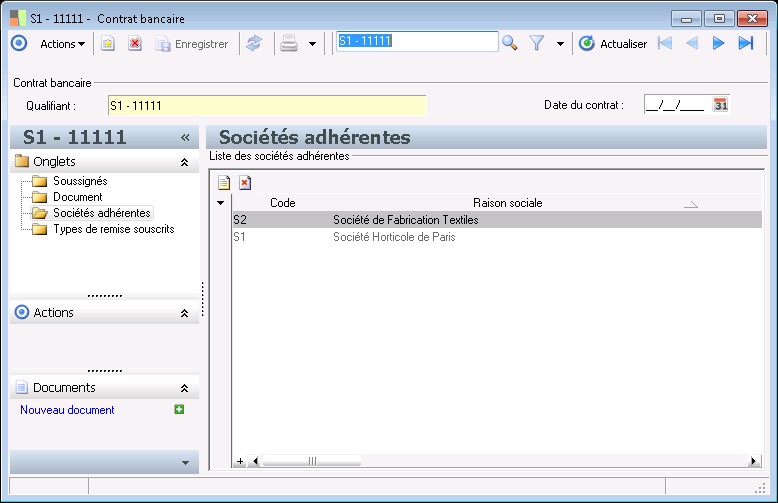Collapse the Onglets section
The height and width of the screenshot is (503, 778).
[185, 162]
